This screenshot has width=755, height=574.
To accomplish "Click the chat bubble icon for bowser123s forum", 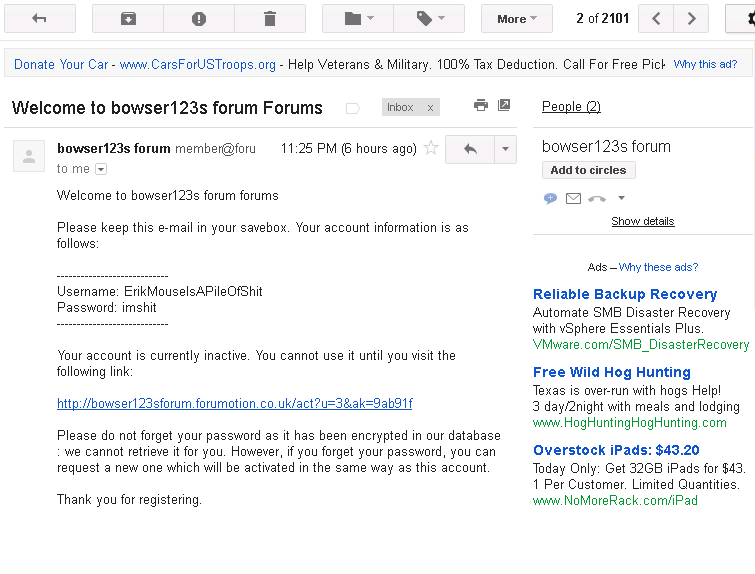I will 550,198.
